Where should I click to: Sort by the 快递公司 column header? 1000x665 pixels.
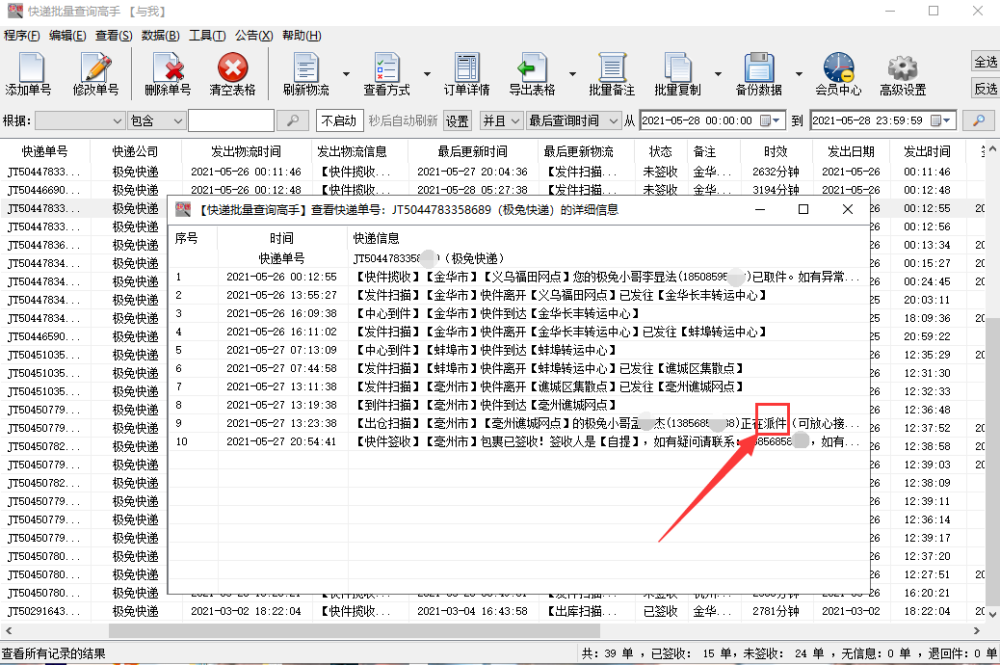tap(135, 152)
